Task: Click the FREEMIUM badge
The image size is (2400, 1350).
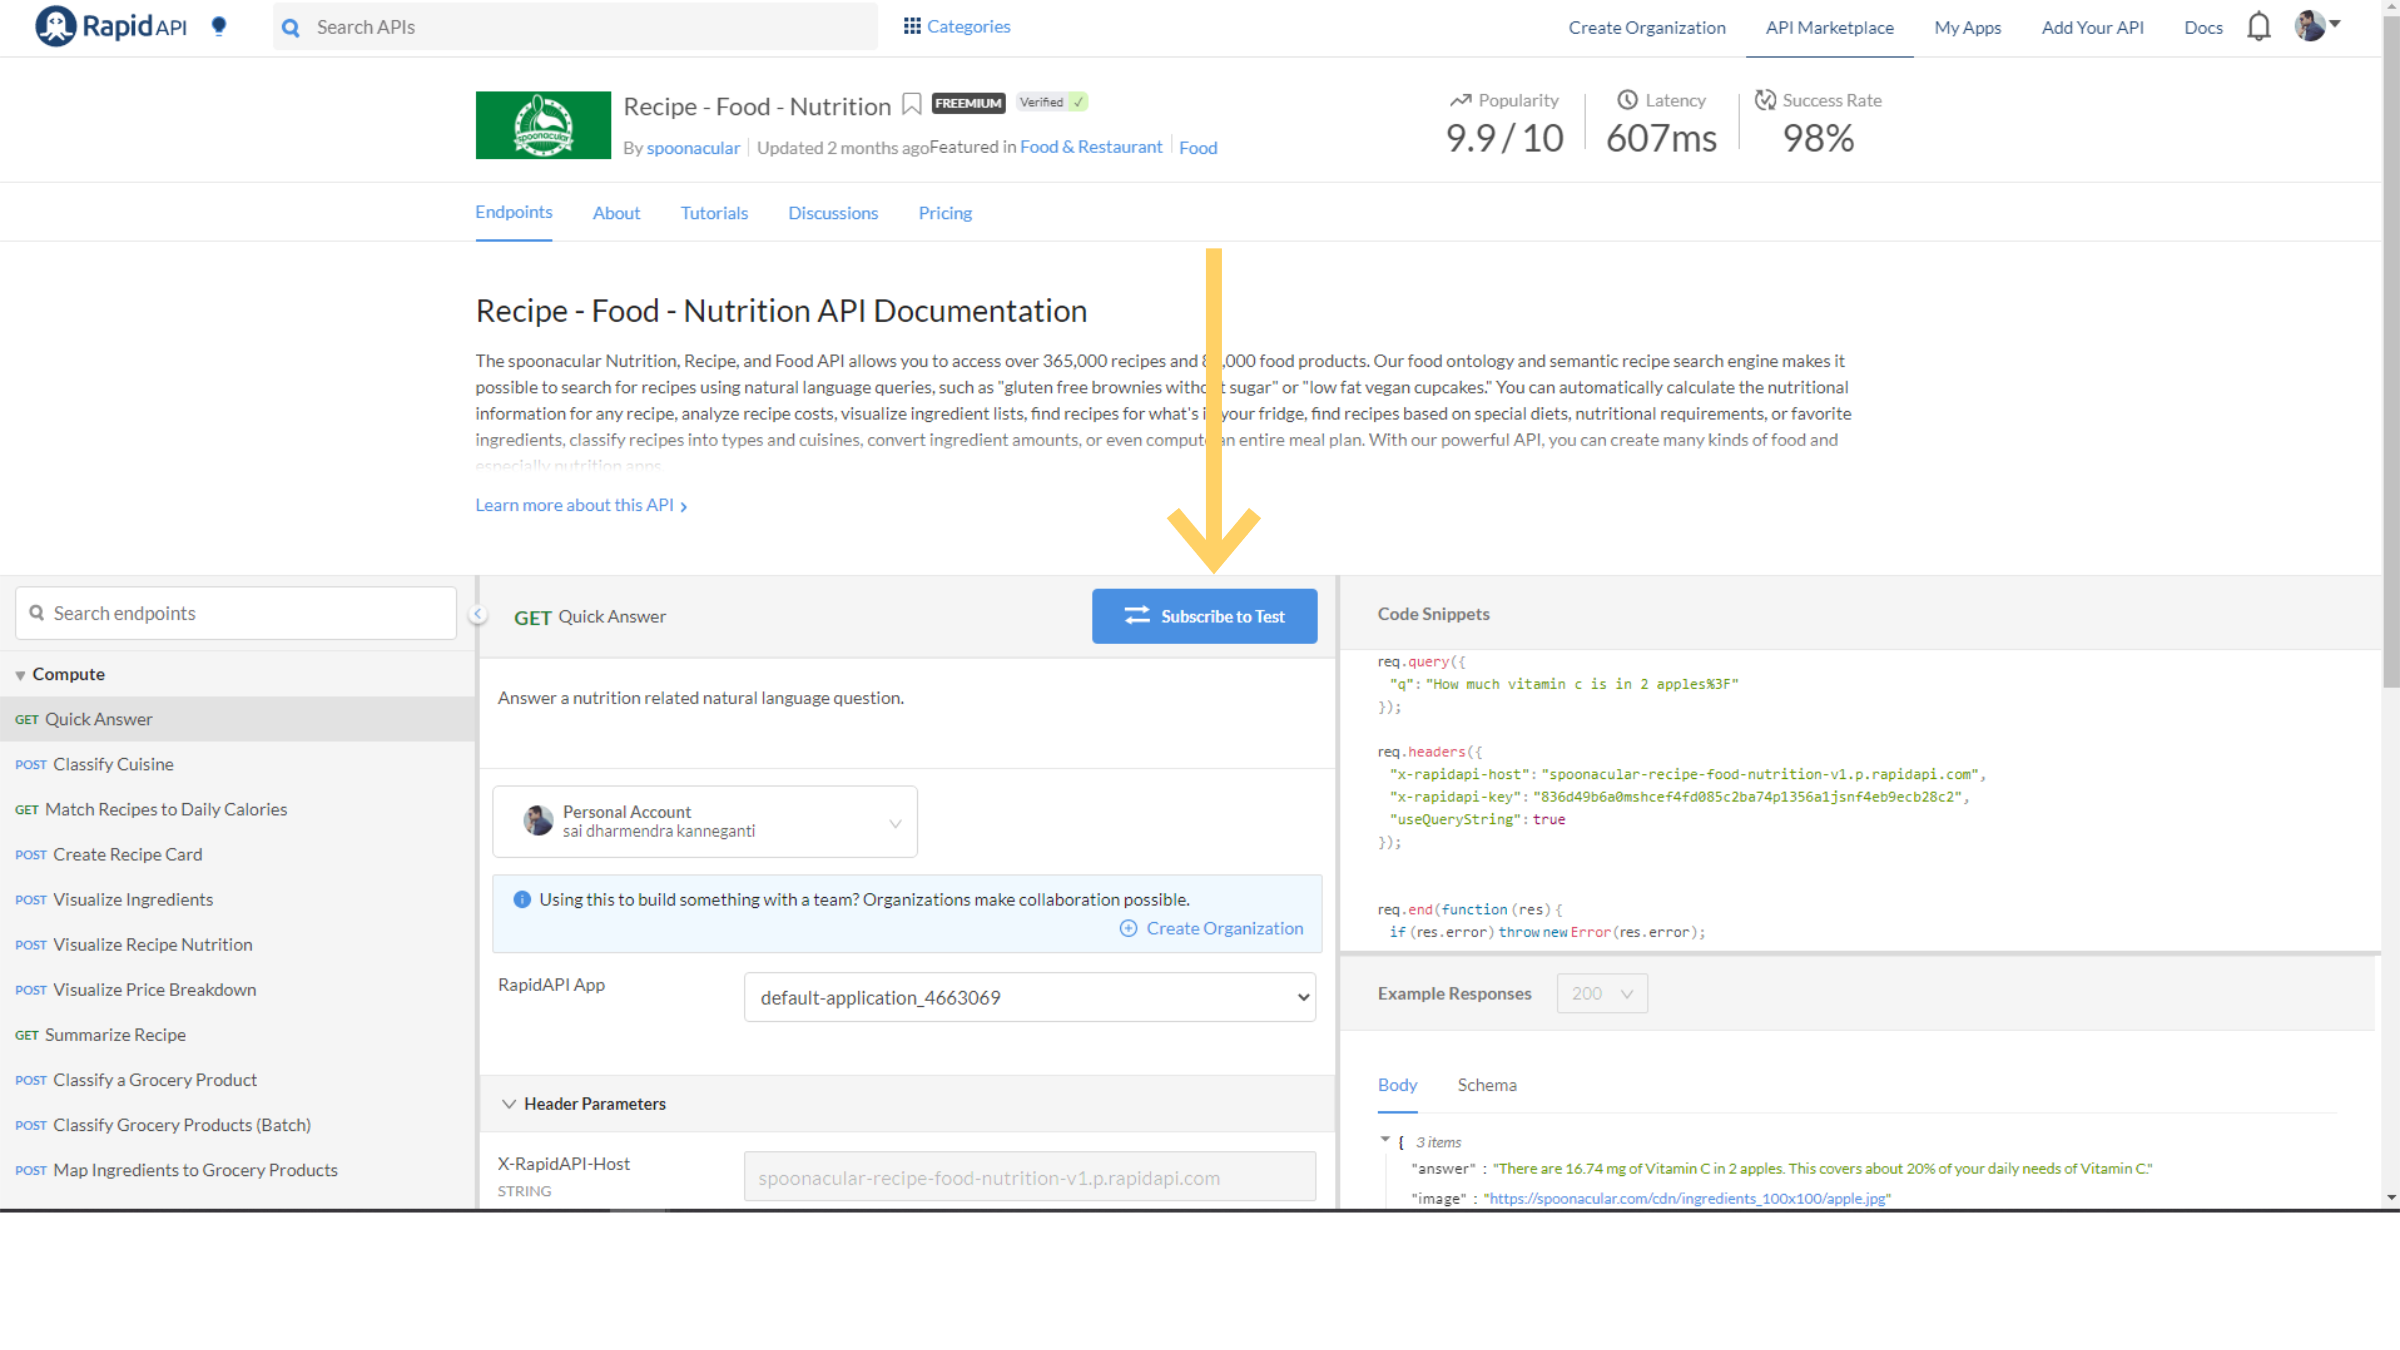Action: coord(968,103)
